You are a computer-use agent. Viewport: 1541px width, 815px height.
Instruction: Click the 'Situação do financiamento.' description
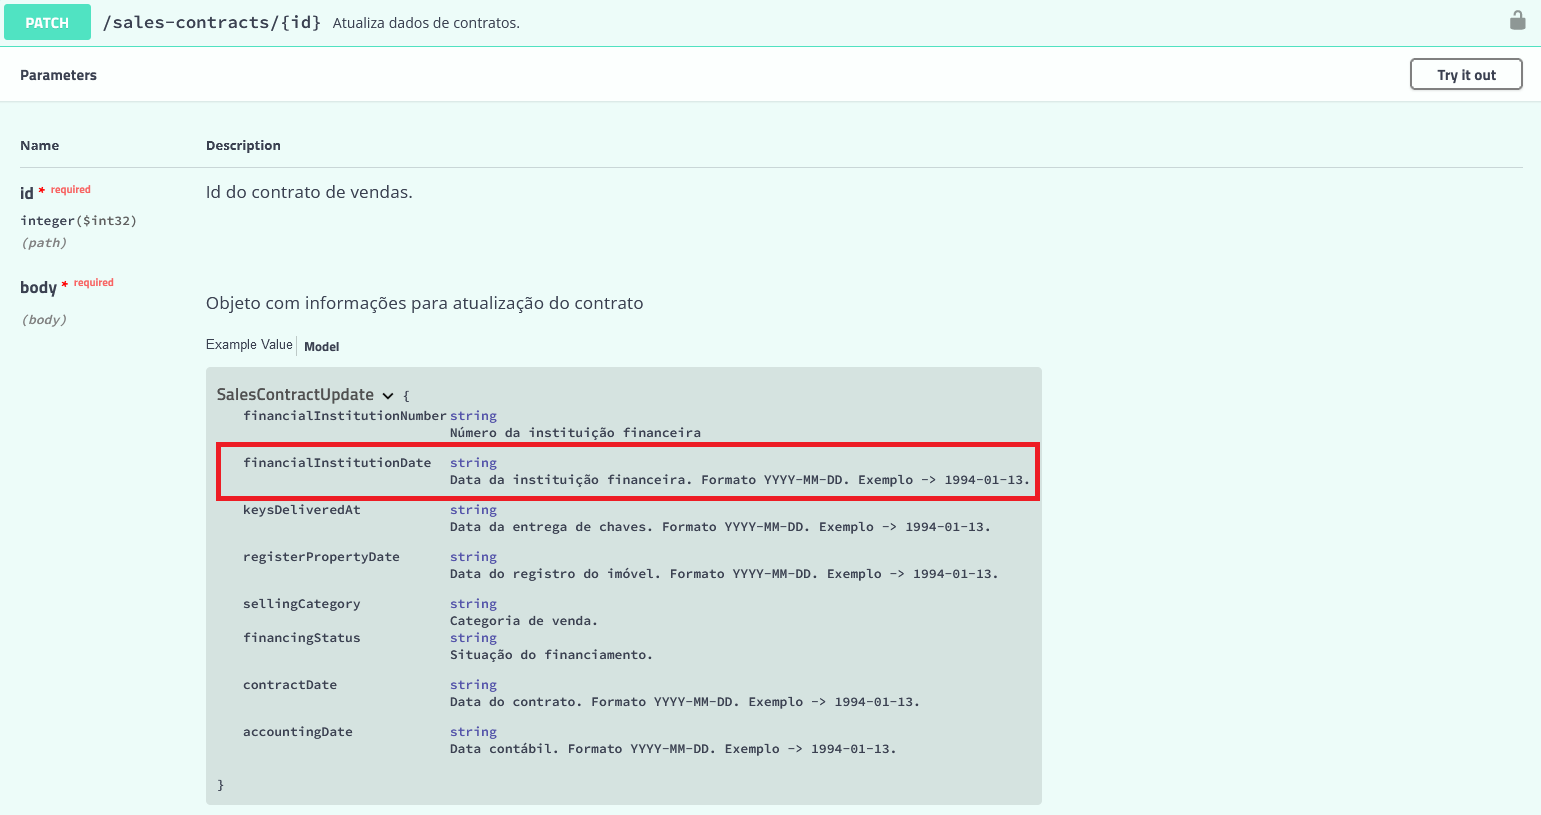tap(551, 655)
